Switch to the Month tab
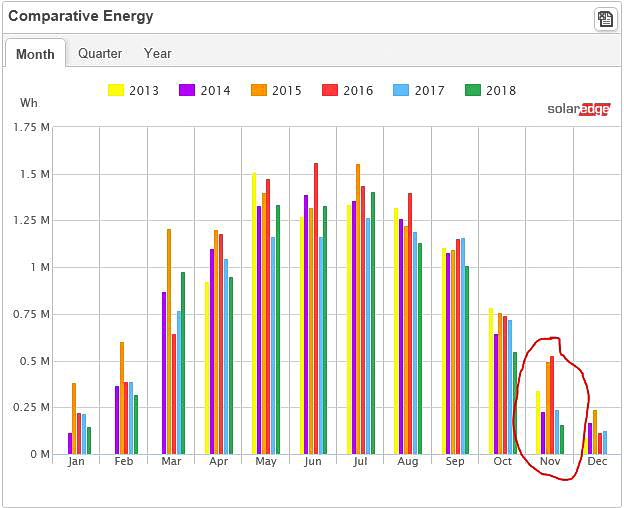Viewport: 624px width, 508px height. pyautogui.click(x=35, y=54)
